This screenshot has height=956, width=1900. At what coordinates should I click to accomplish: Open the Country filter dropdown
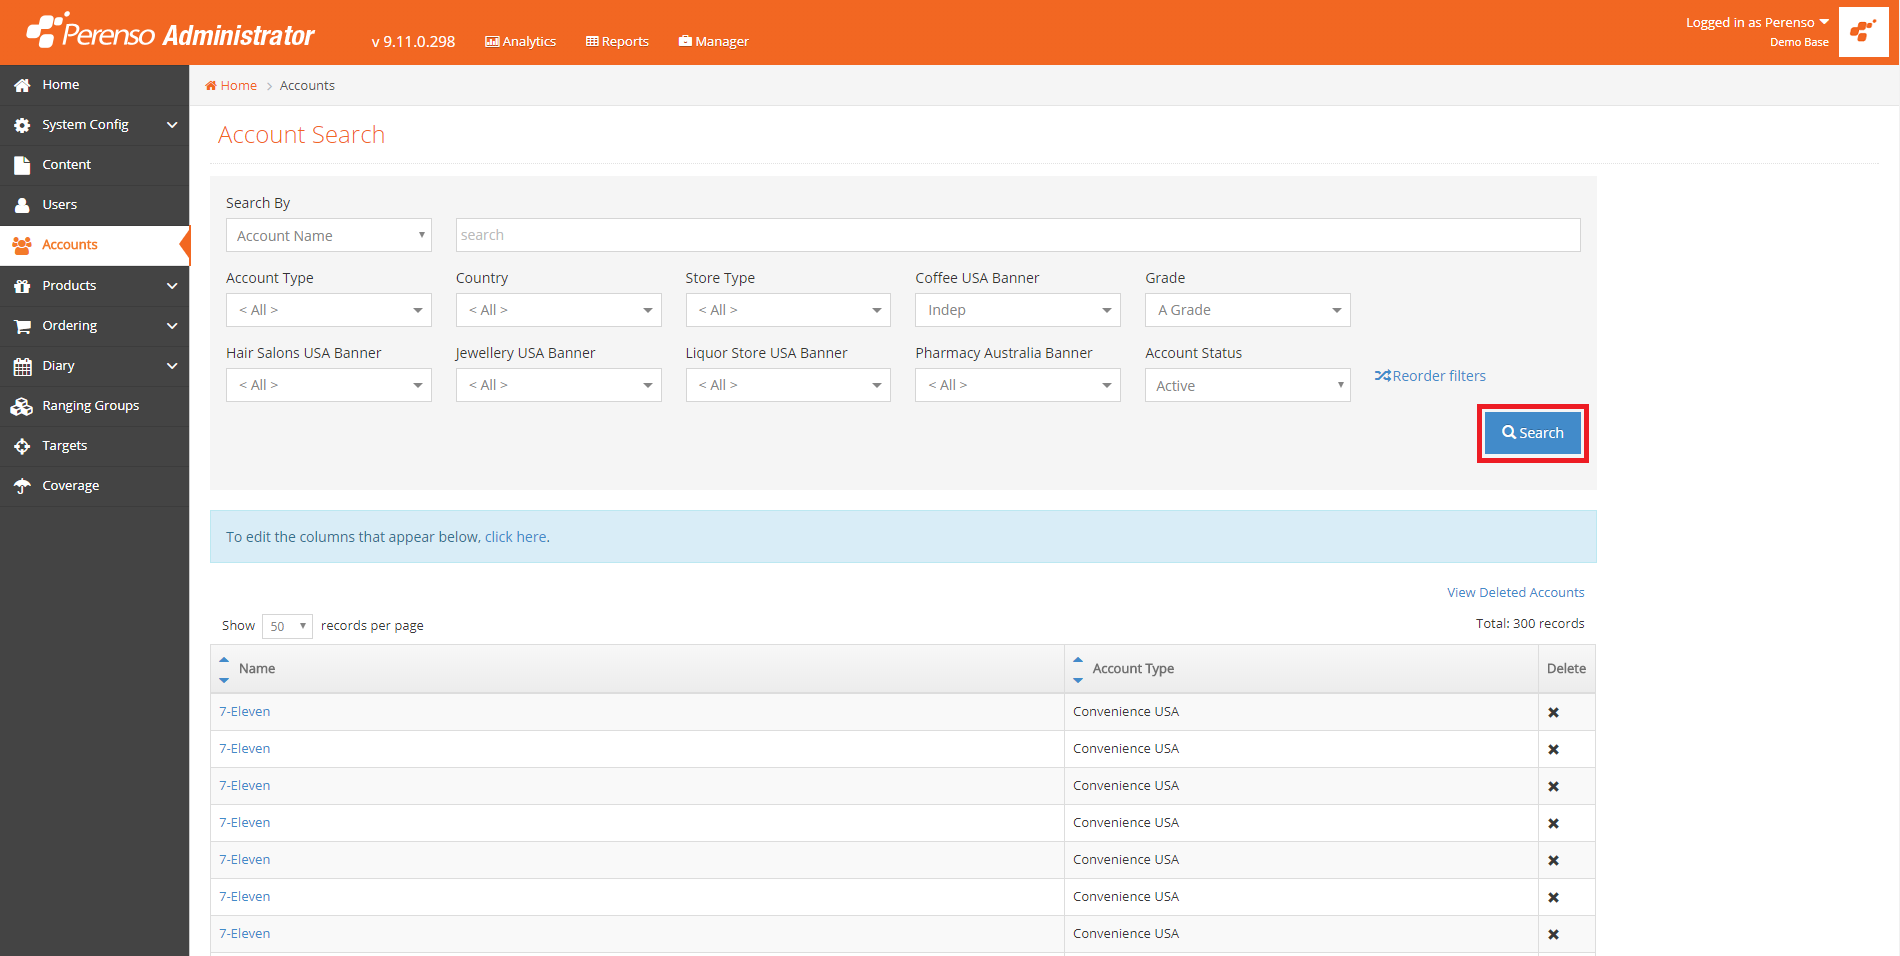558,310
